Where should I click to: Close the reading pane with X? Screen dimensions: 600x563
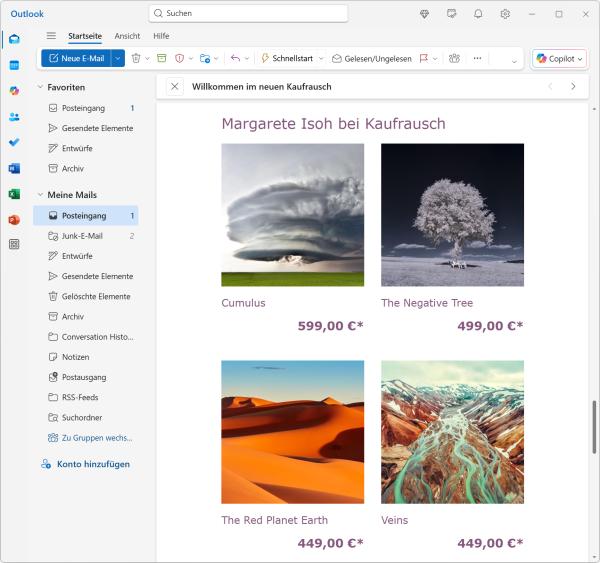tap(174, 86)
